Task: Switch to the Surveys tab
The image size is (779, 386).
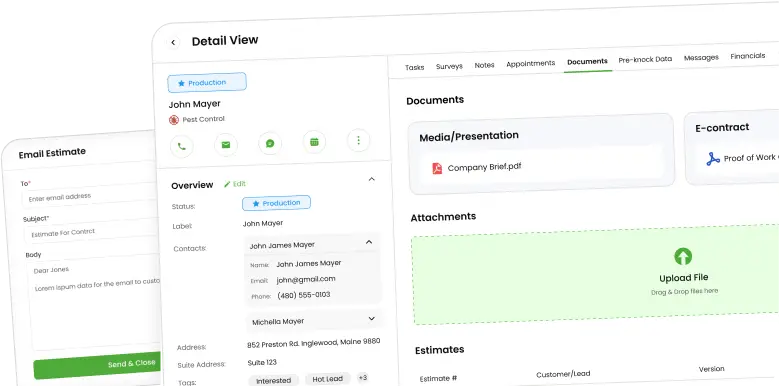Action: 449,66
